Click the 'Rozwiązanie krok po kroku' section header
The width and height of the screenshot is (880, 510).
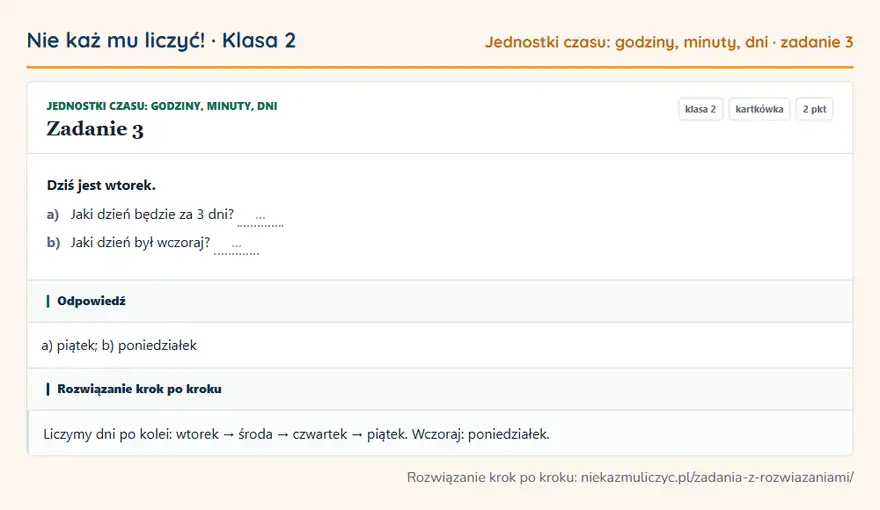pyautogui.click(x=440, y=389)
